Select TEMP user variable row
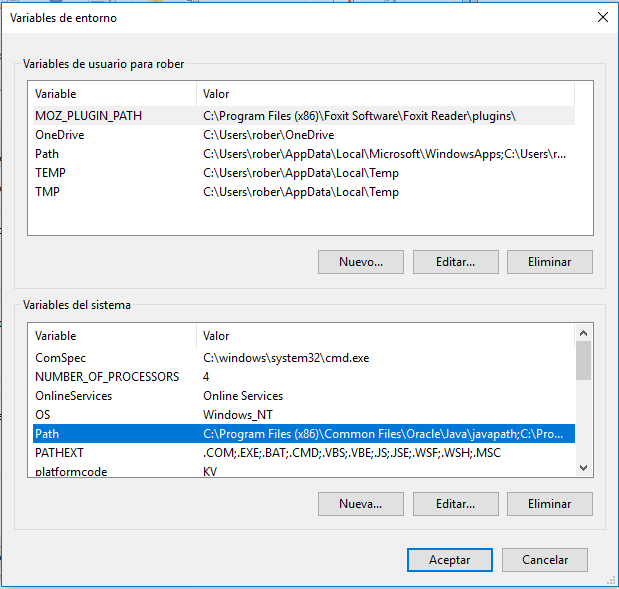619x589 pixels. pos(304,173)
